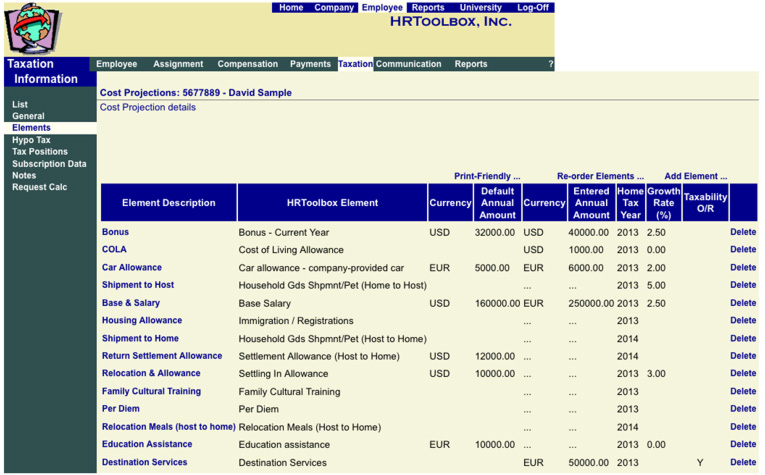The height and width of the screenshot is (475, 765).
Task: Open the Company top menu
Action: coord(334,7)
